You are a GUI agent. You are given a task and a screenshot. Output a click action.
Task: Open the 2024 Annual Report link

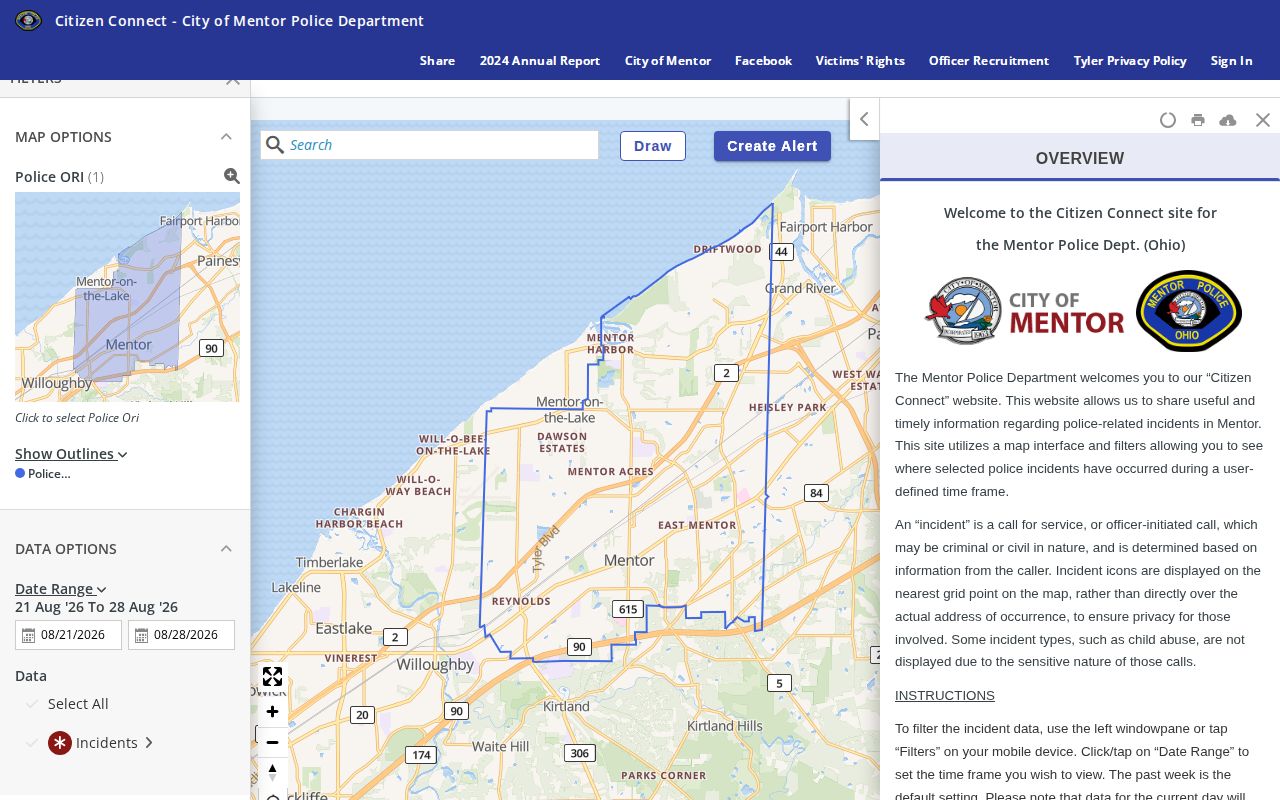click(x=540, y=61)
